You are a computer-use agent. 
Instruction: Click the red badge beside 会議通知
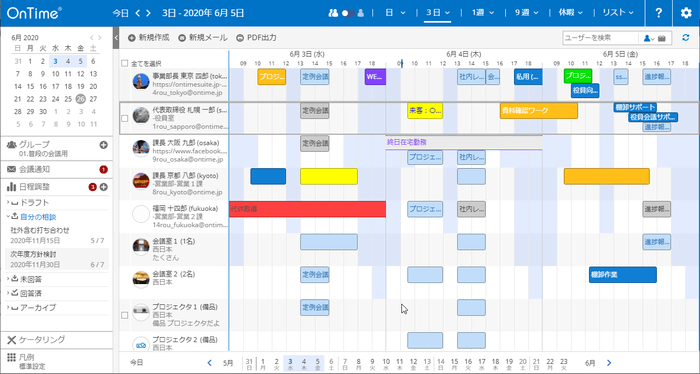tap(104, 169)
